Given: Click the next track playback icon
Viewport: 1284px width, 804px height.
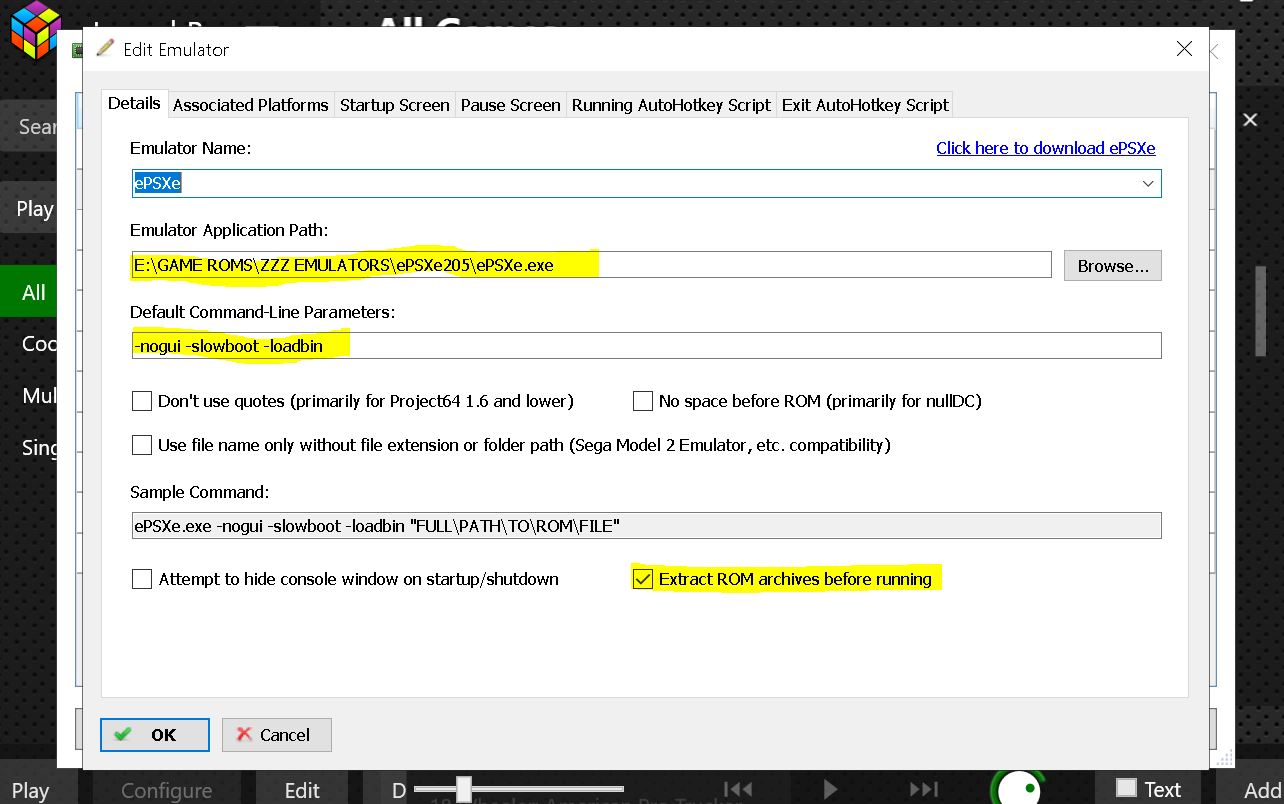Looking at the screenshot, I should pos(924,789).
